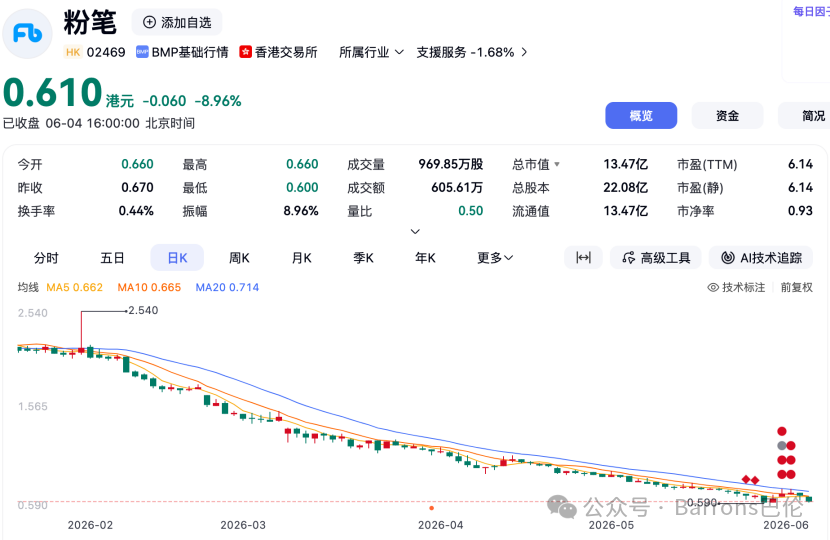Click the stacked red dot signals
This screenshot has width=830, height=540.
coord(786,453)
